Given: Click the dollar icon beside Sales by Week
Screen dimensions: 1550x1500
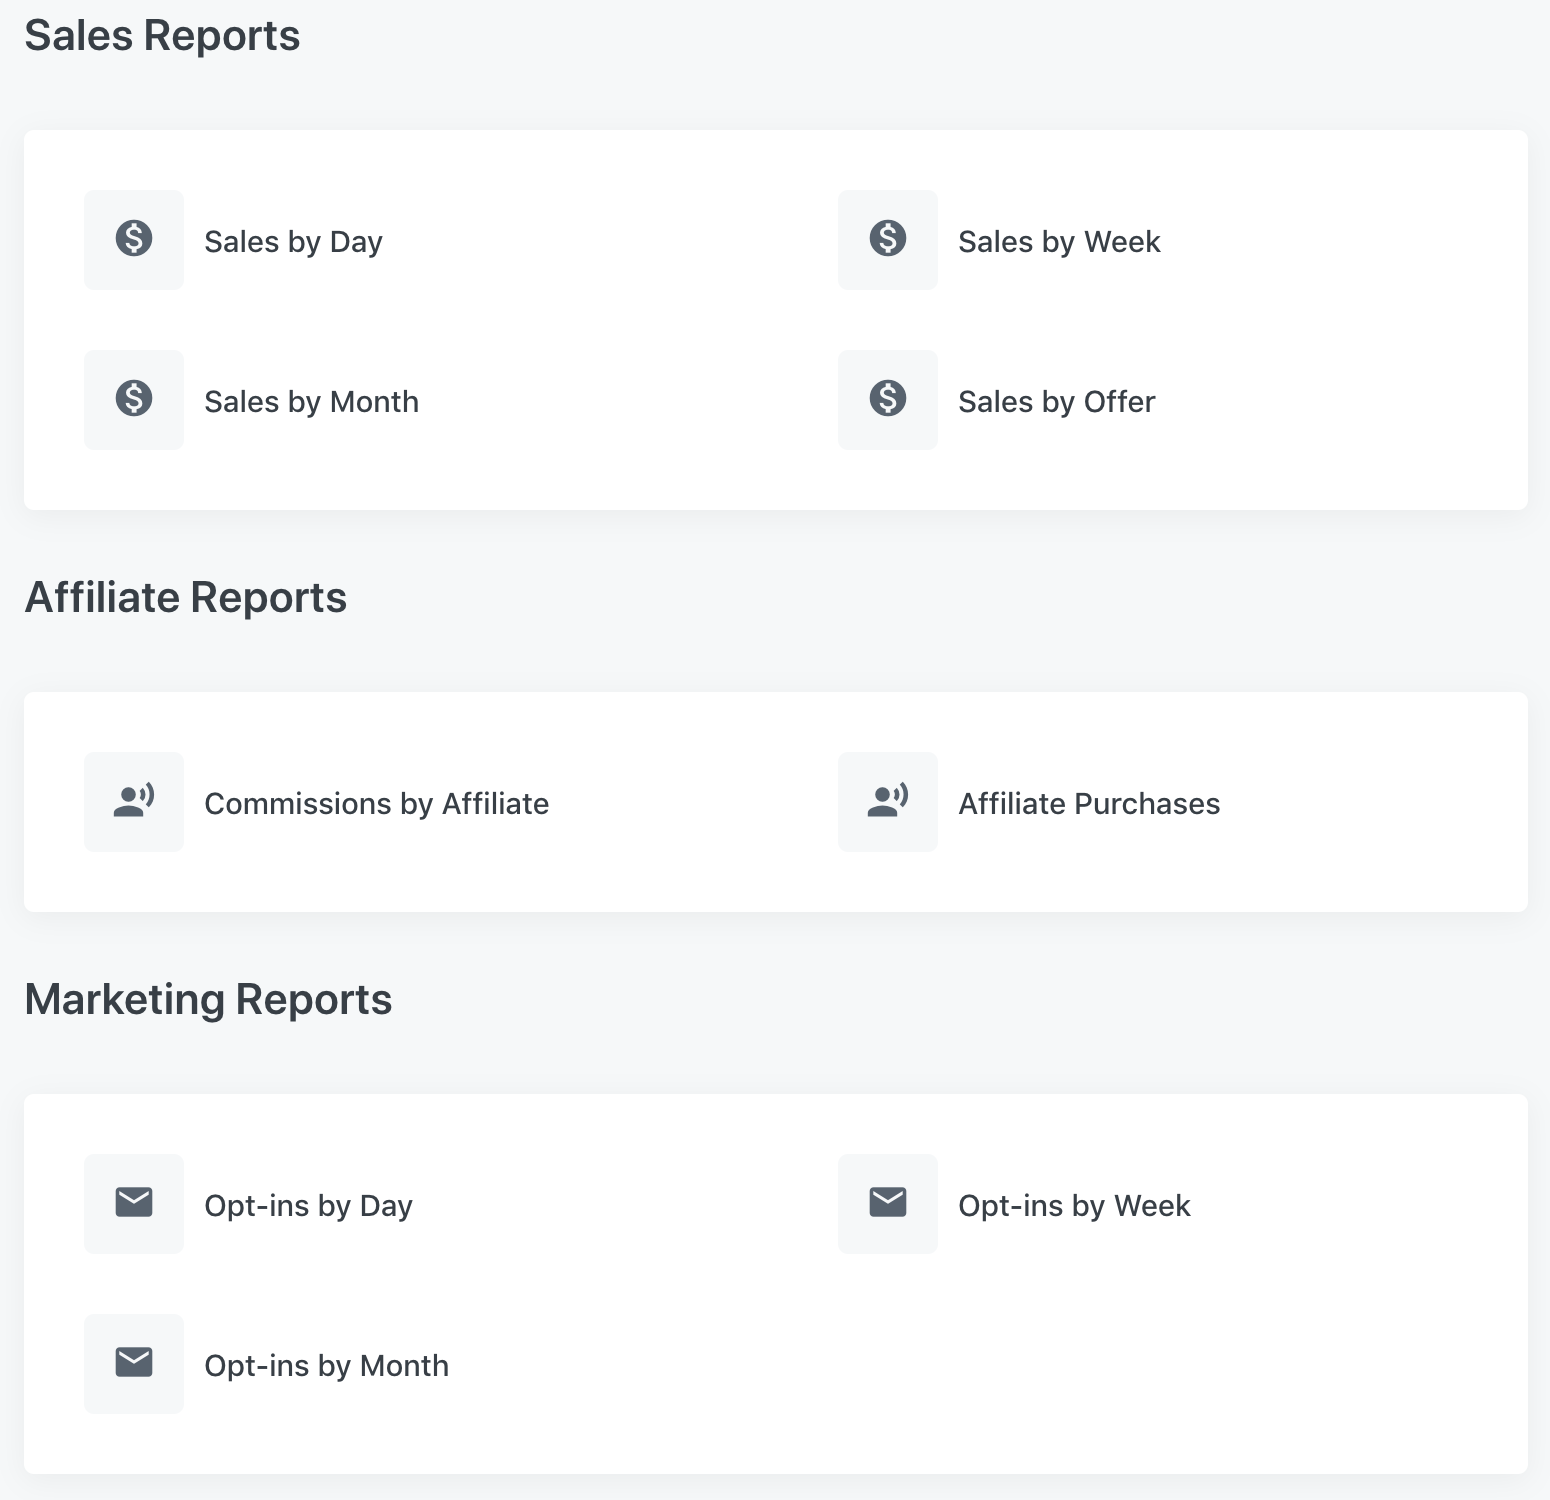Looking at the screenshot, I should pyautogui.click(x=888, y=239).
